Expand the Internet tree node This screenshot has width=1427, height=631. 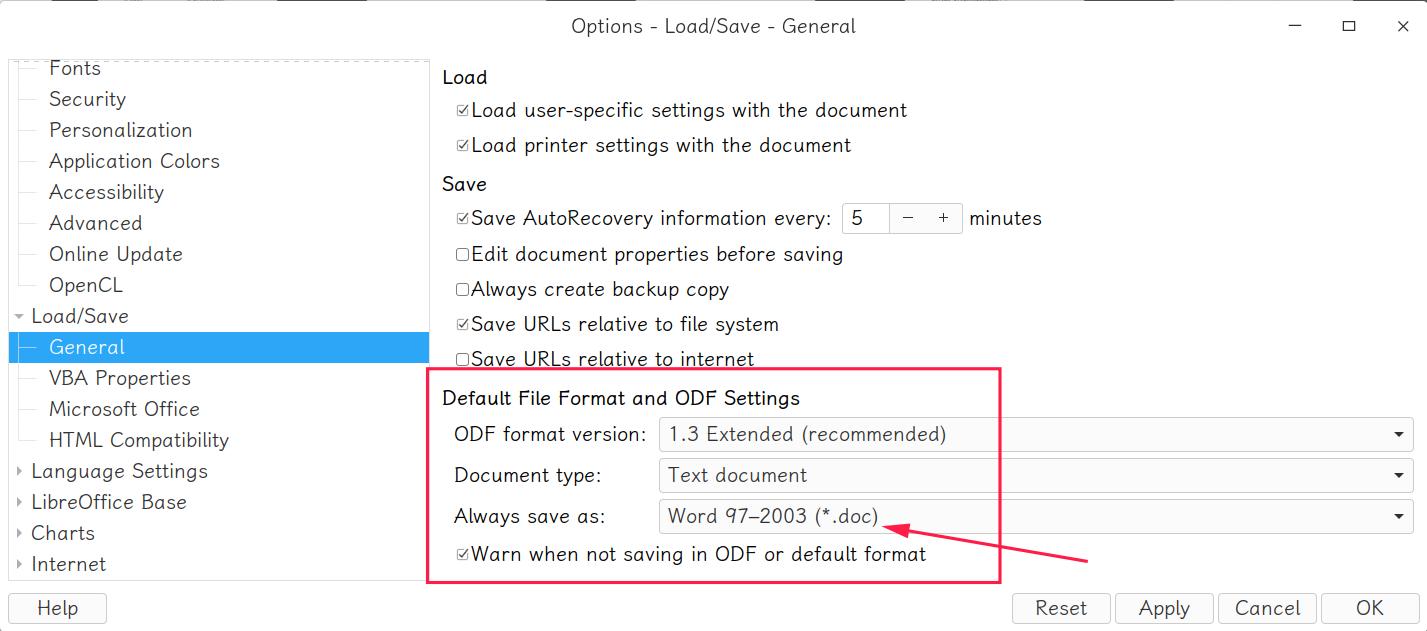click(x=19, y=565)
